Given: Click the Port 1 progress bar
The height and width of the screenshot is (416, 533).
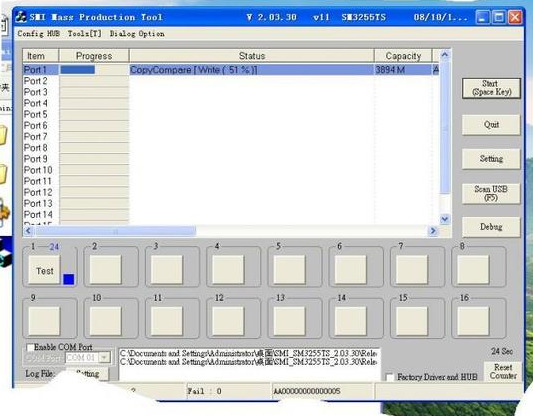Looking at the screenshot, I should [94, 70].
